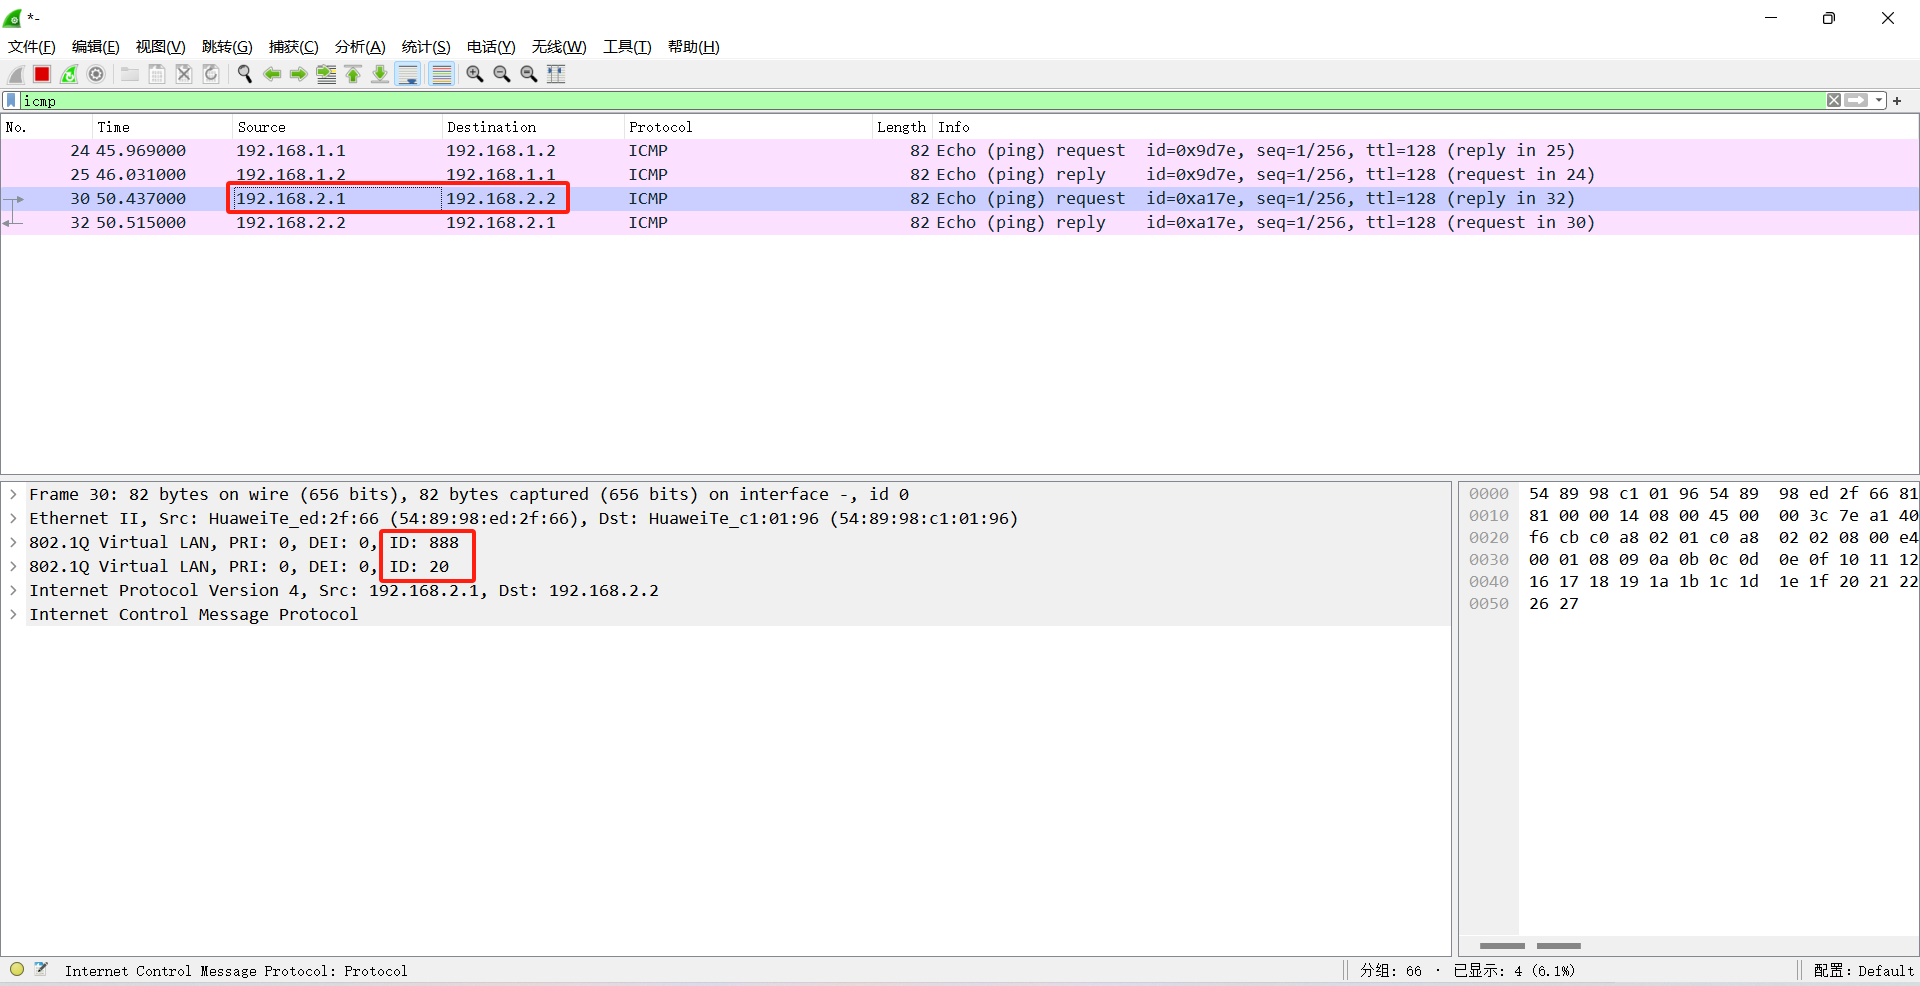Expand the 802.1Q VLAN ID 20 row
Screen dimensions: 1920x986
coord(13,567)
